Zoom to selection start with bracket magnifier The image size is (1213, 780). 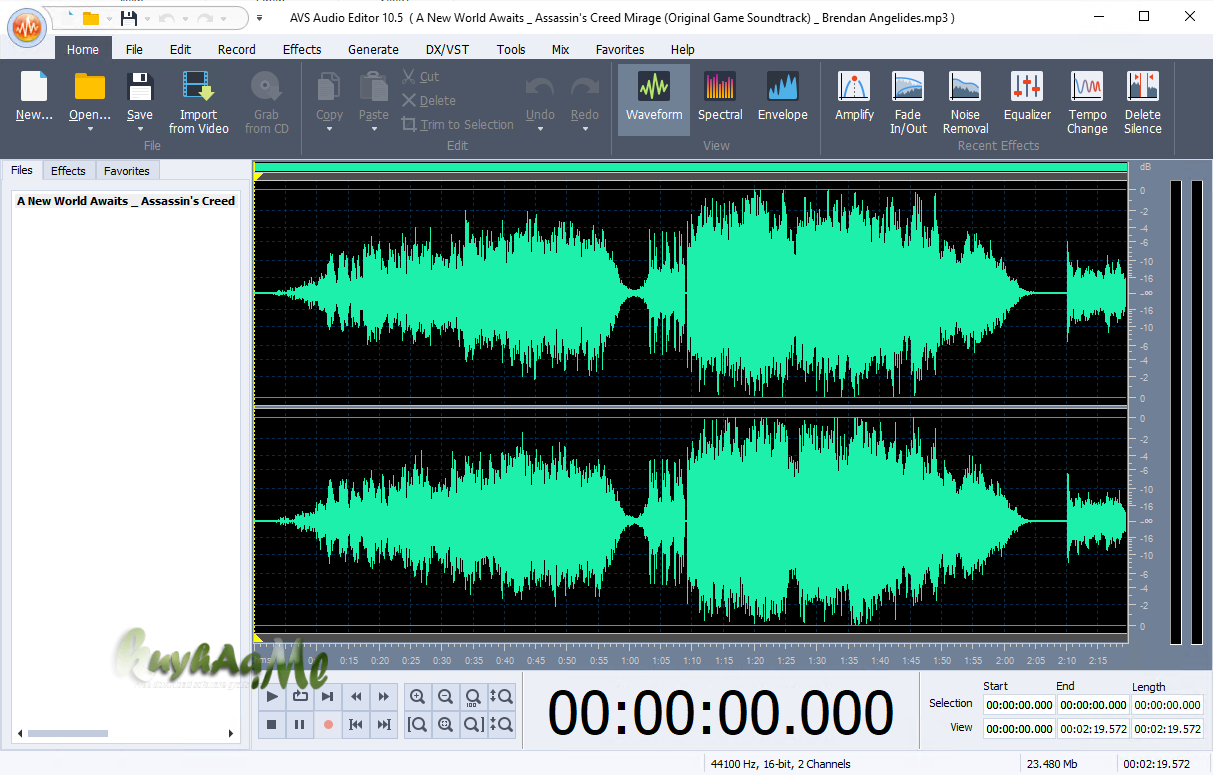[x=418, y=725]
